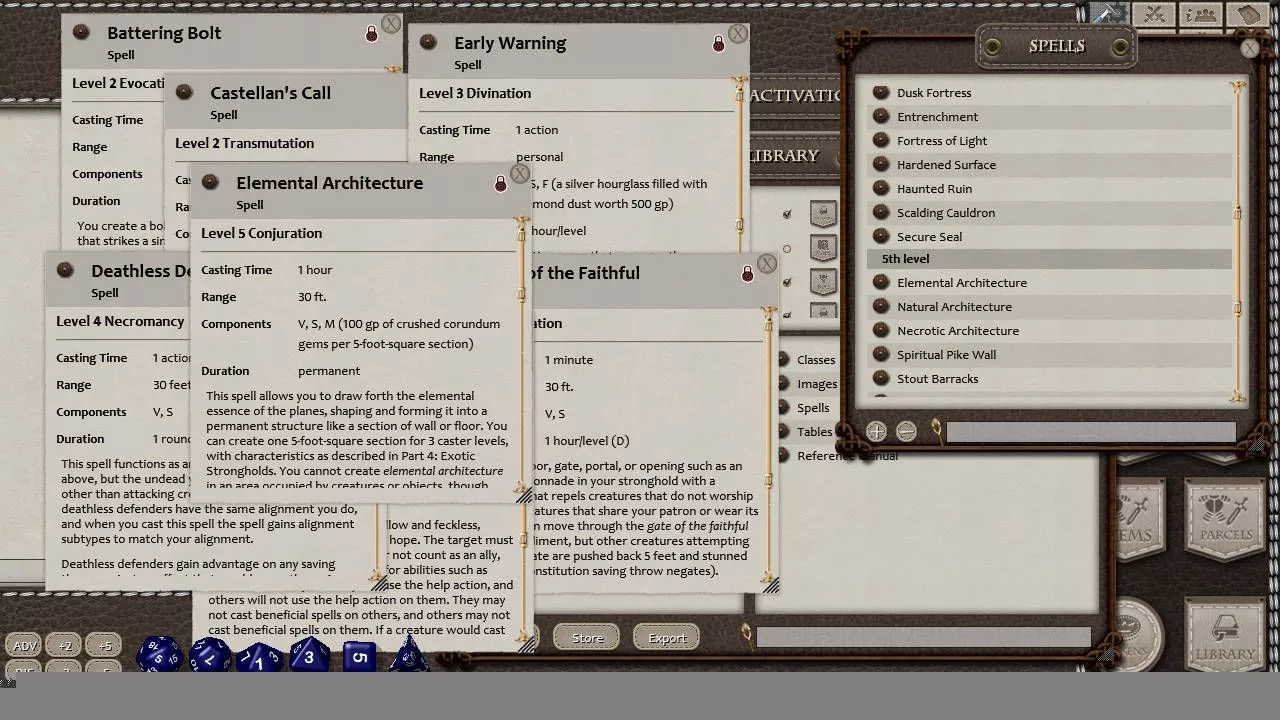Image resolution: width=1280 pixels, height=720 pixels.
Task: Open the Library sidebar button
Action: click(1225, 637)
